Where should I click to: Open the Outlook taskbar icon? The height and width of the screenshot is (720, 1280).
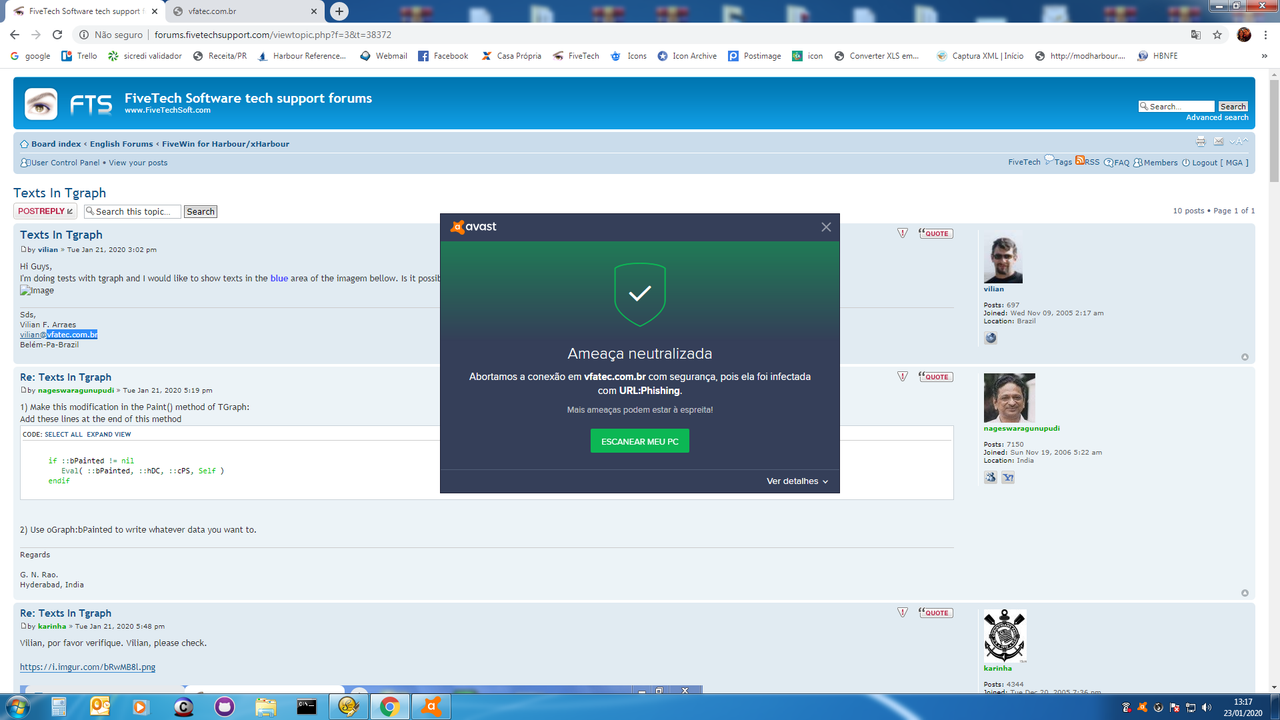(100, 707)
